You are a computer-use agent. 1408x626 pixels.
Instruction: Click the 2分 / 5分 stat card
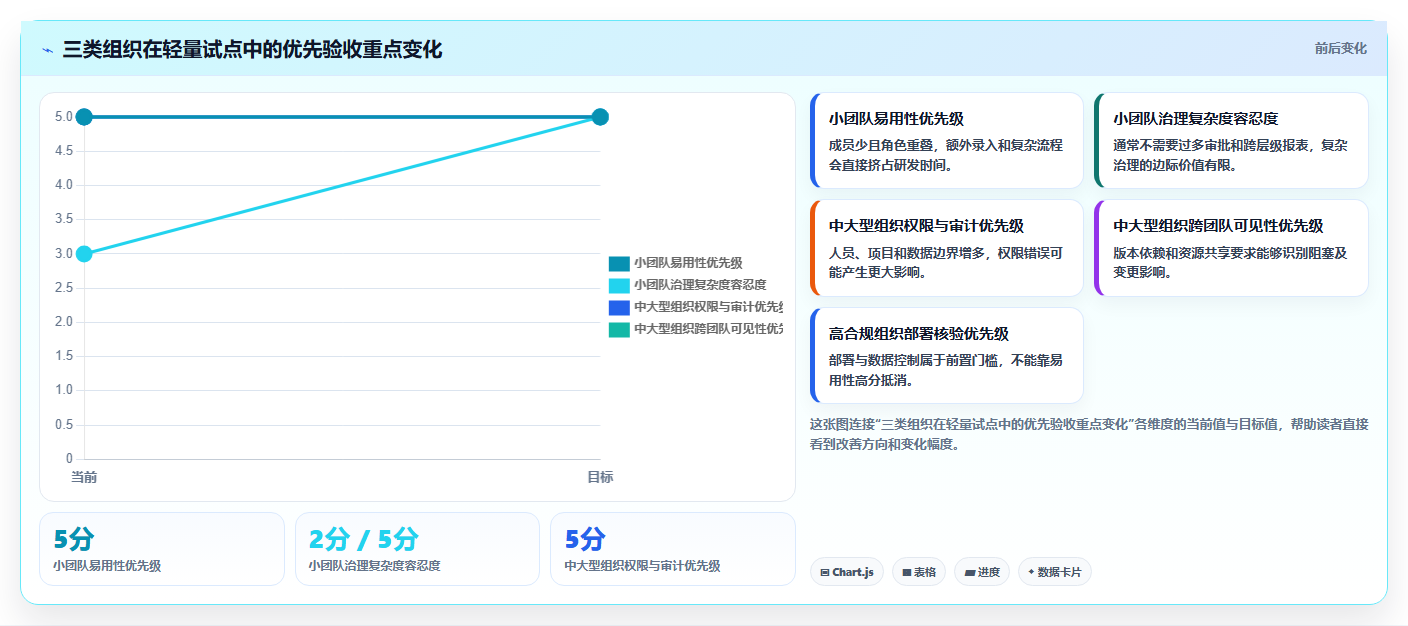tap(417, 549)
